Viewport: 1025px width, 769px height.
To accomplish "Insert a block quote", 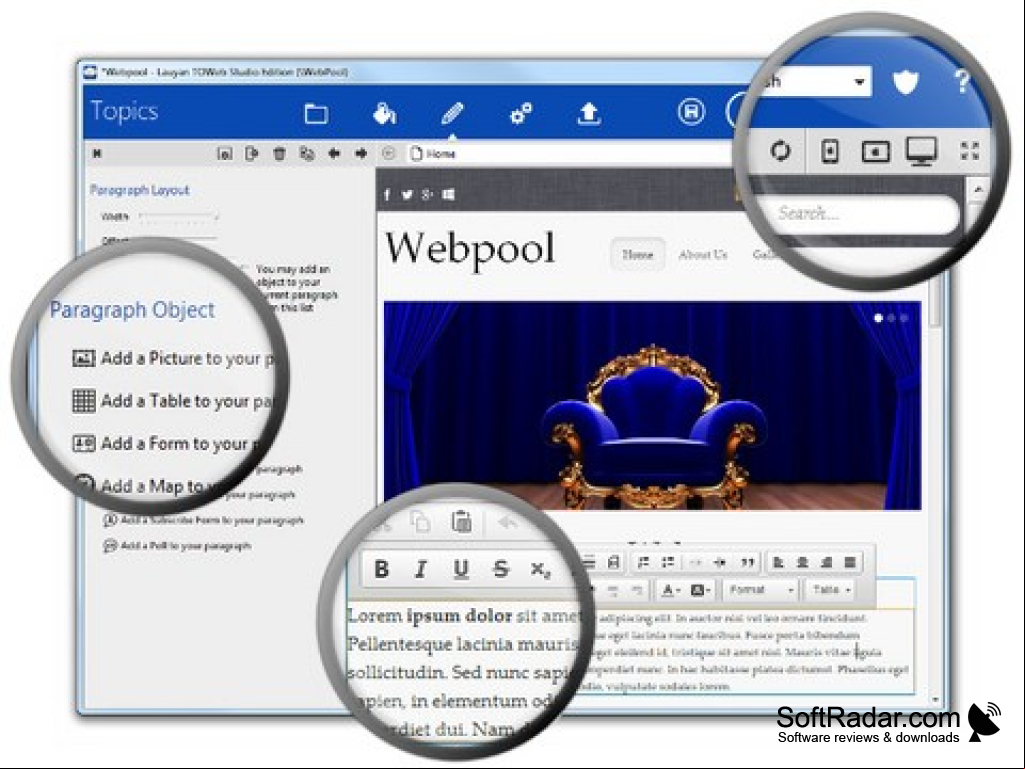I will [x=747, y=562].
